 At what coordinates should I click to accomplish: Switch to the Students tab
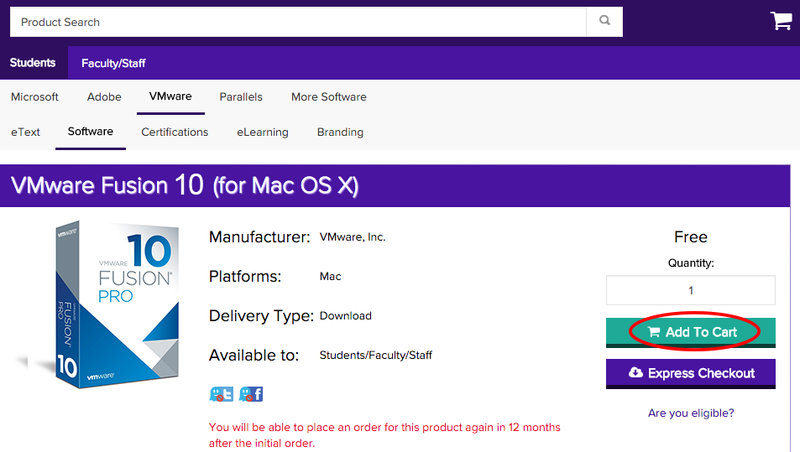pyautogui.click(x=33, y=63)
